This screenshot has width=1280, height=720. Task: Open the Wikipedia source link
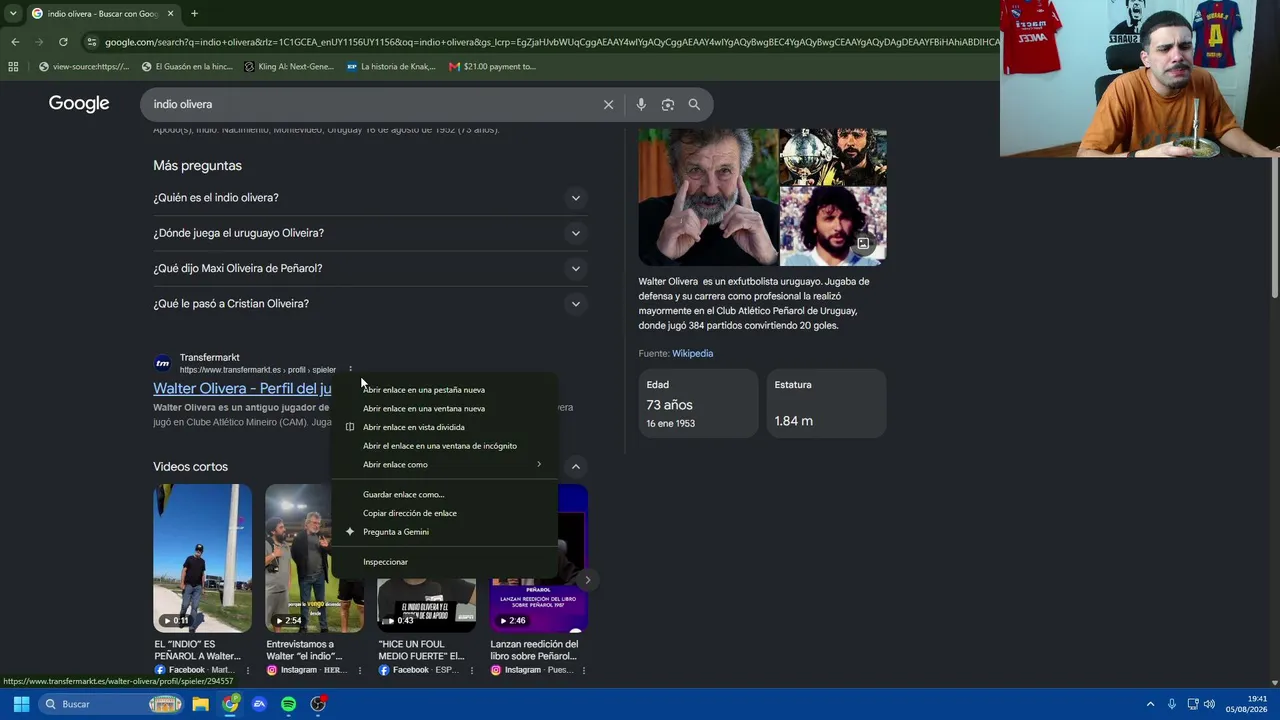click(x=692, y=353)
